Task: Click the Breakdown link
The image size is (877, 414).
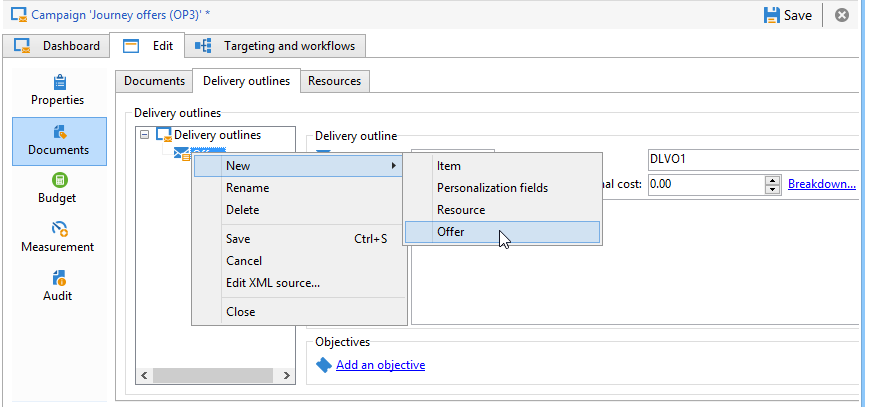Action: click(821, 184)
